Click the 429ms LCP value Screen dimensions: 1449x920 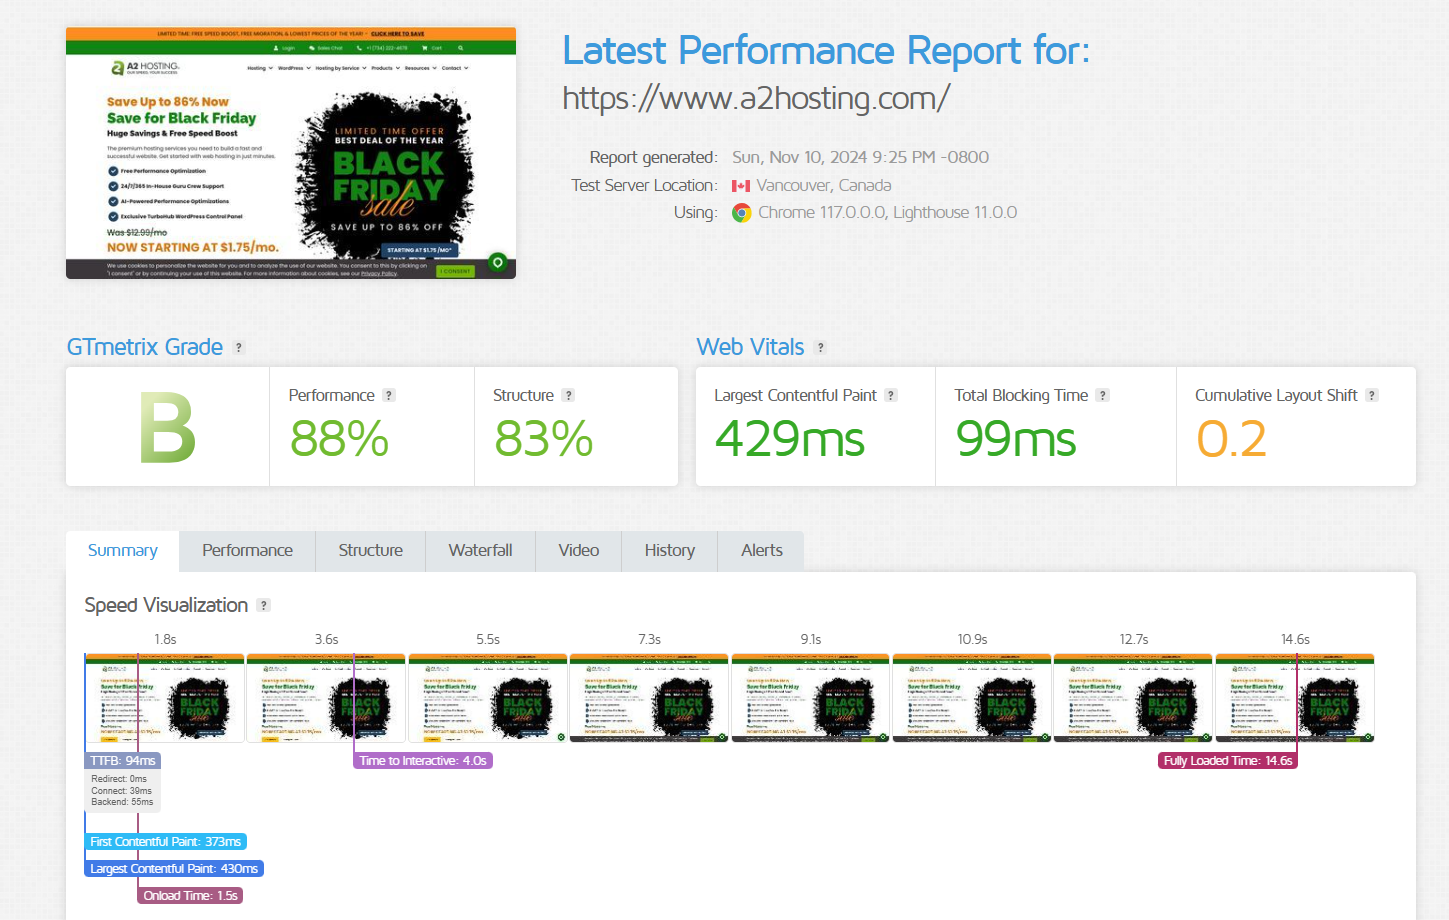pyautogui.click(x=790, y=439)
